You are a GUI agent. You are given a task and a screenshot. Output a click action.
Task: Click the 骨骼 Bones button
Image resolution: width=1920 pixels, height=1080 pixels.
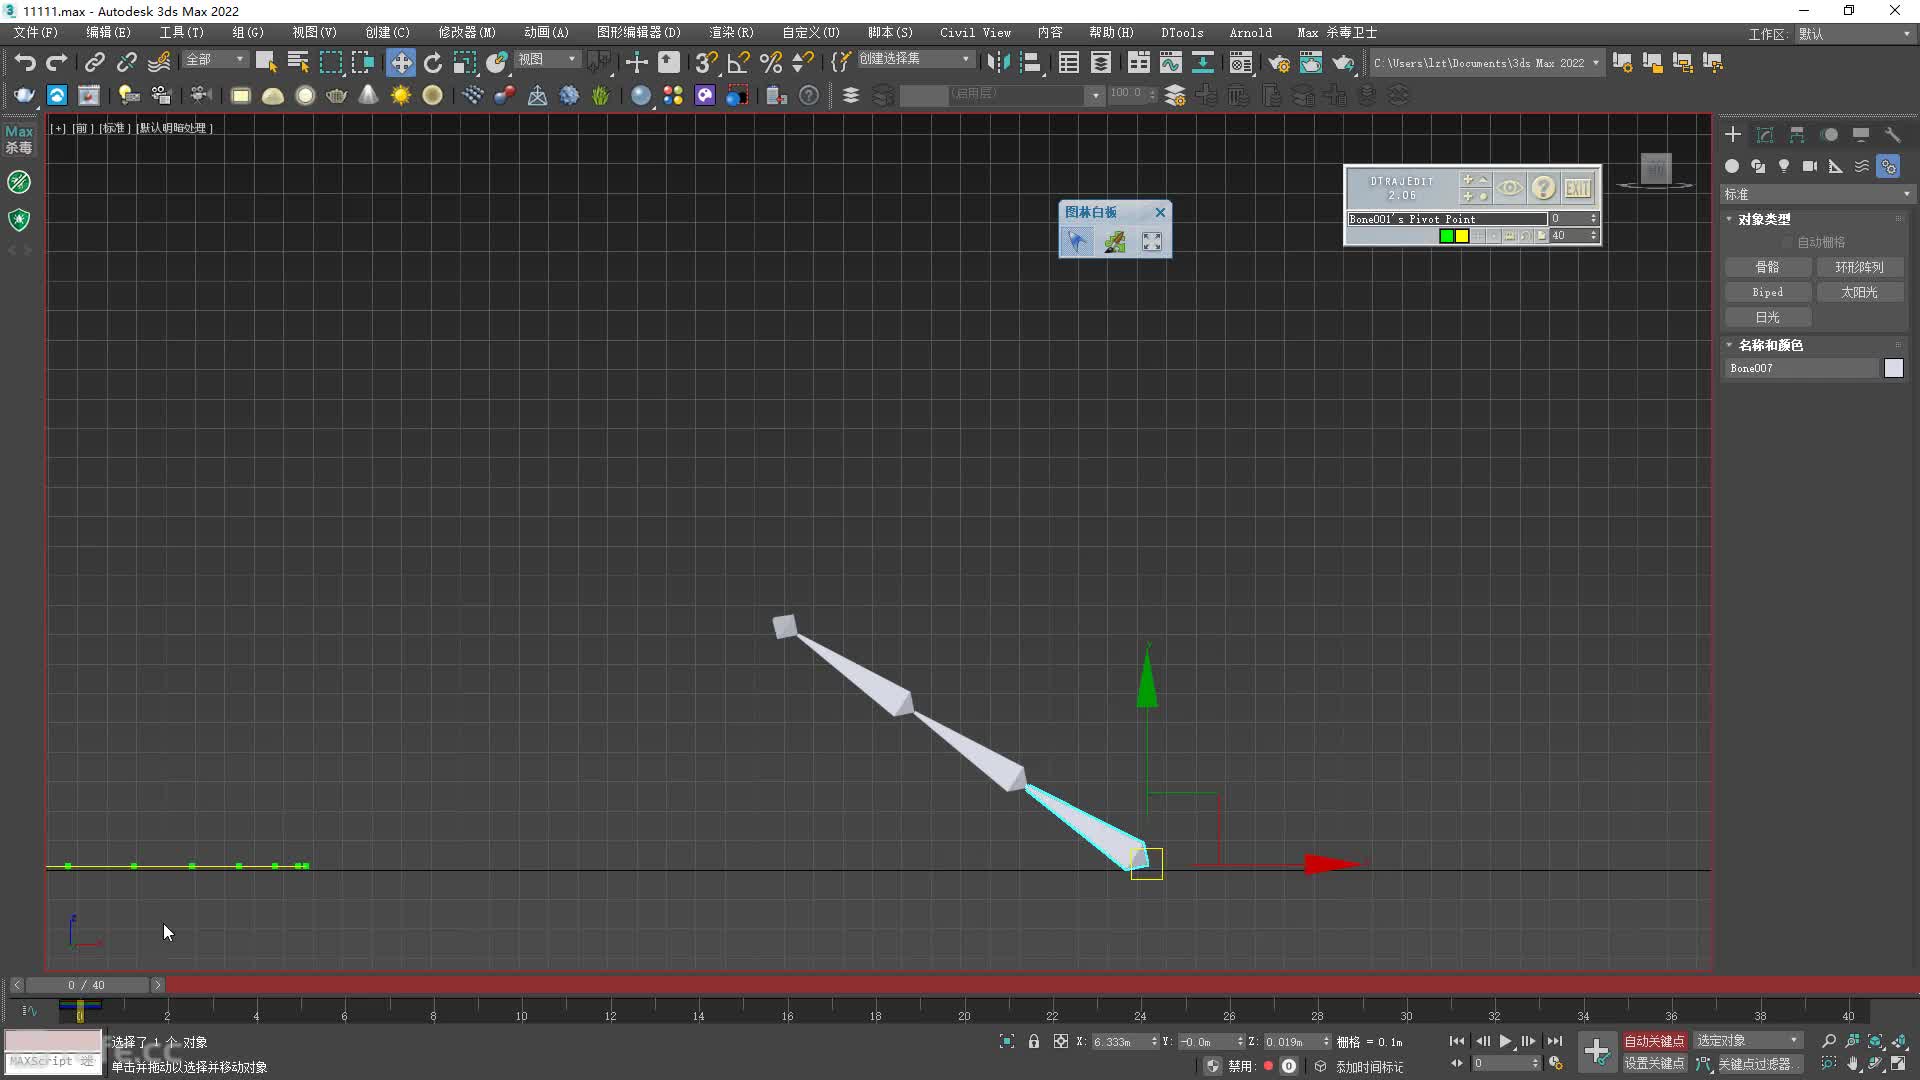pyautogui.click(x=1767, y=267)
